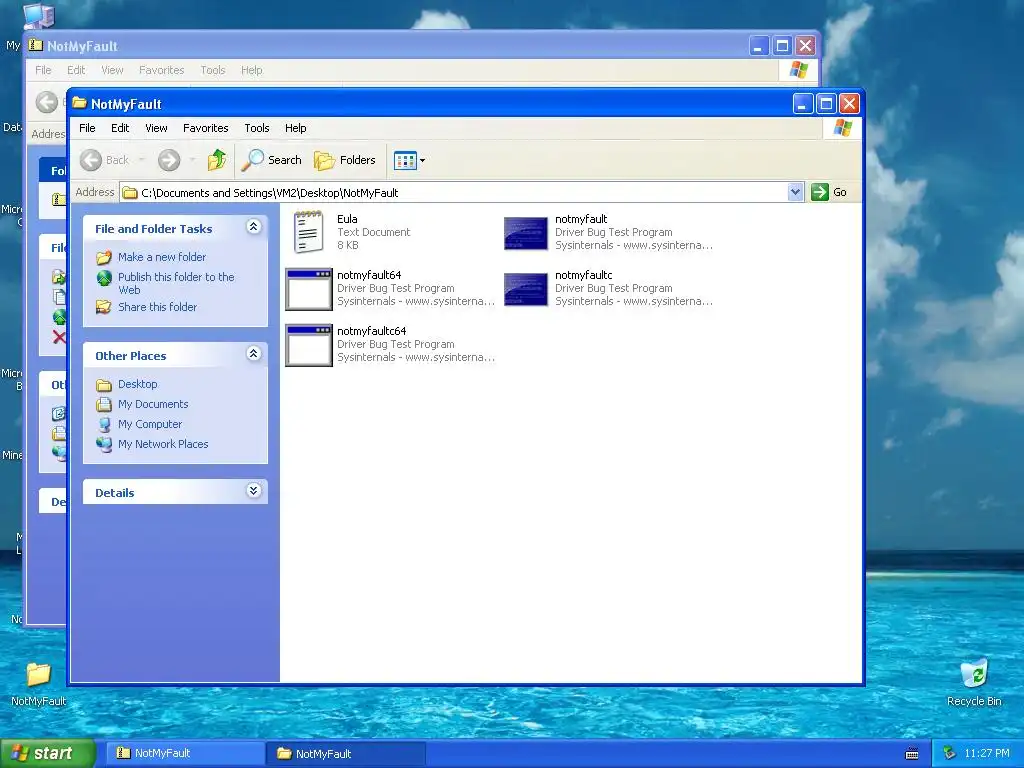Switch to zip NotMyFault taskbar button
This screenshot has width=1024, height=768.
coord(184,753)
